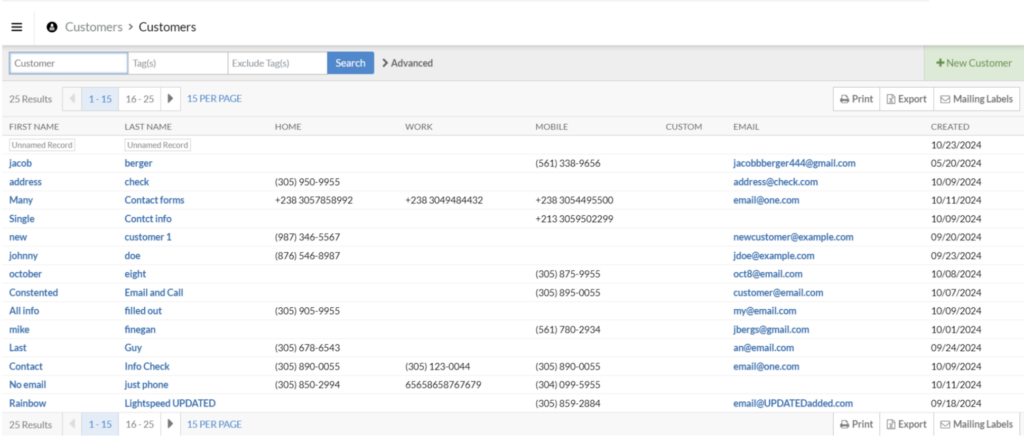
Task: Click the bottom Print button
Action: coord(856,424)
